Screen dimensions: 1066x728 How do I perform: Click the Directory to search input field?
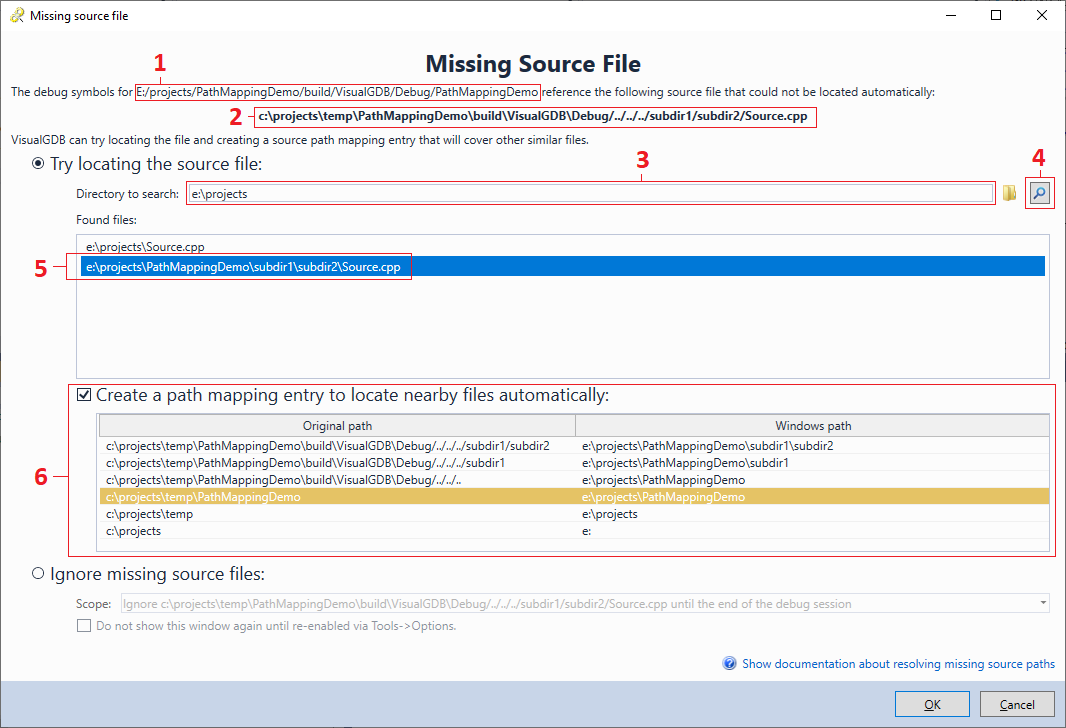coord(591,194)
